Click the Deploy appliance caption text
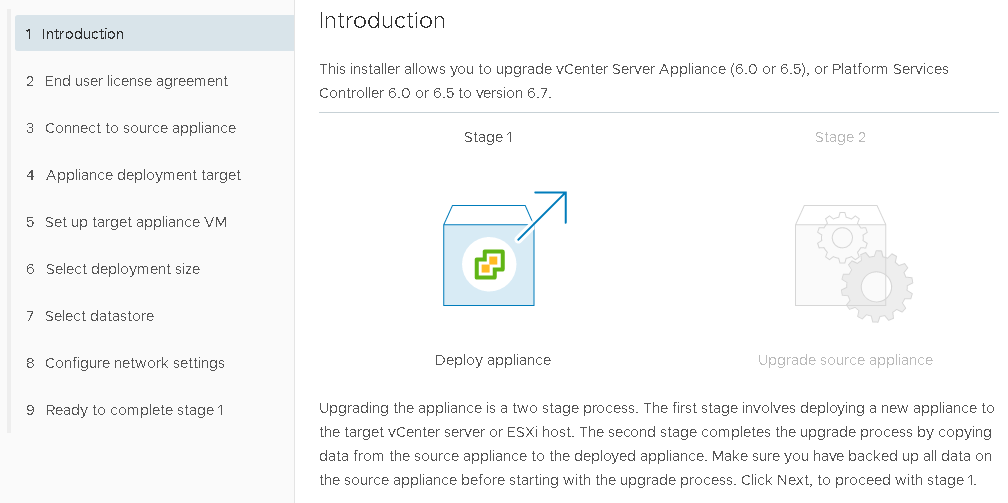 tap(493, 360)
